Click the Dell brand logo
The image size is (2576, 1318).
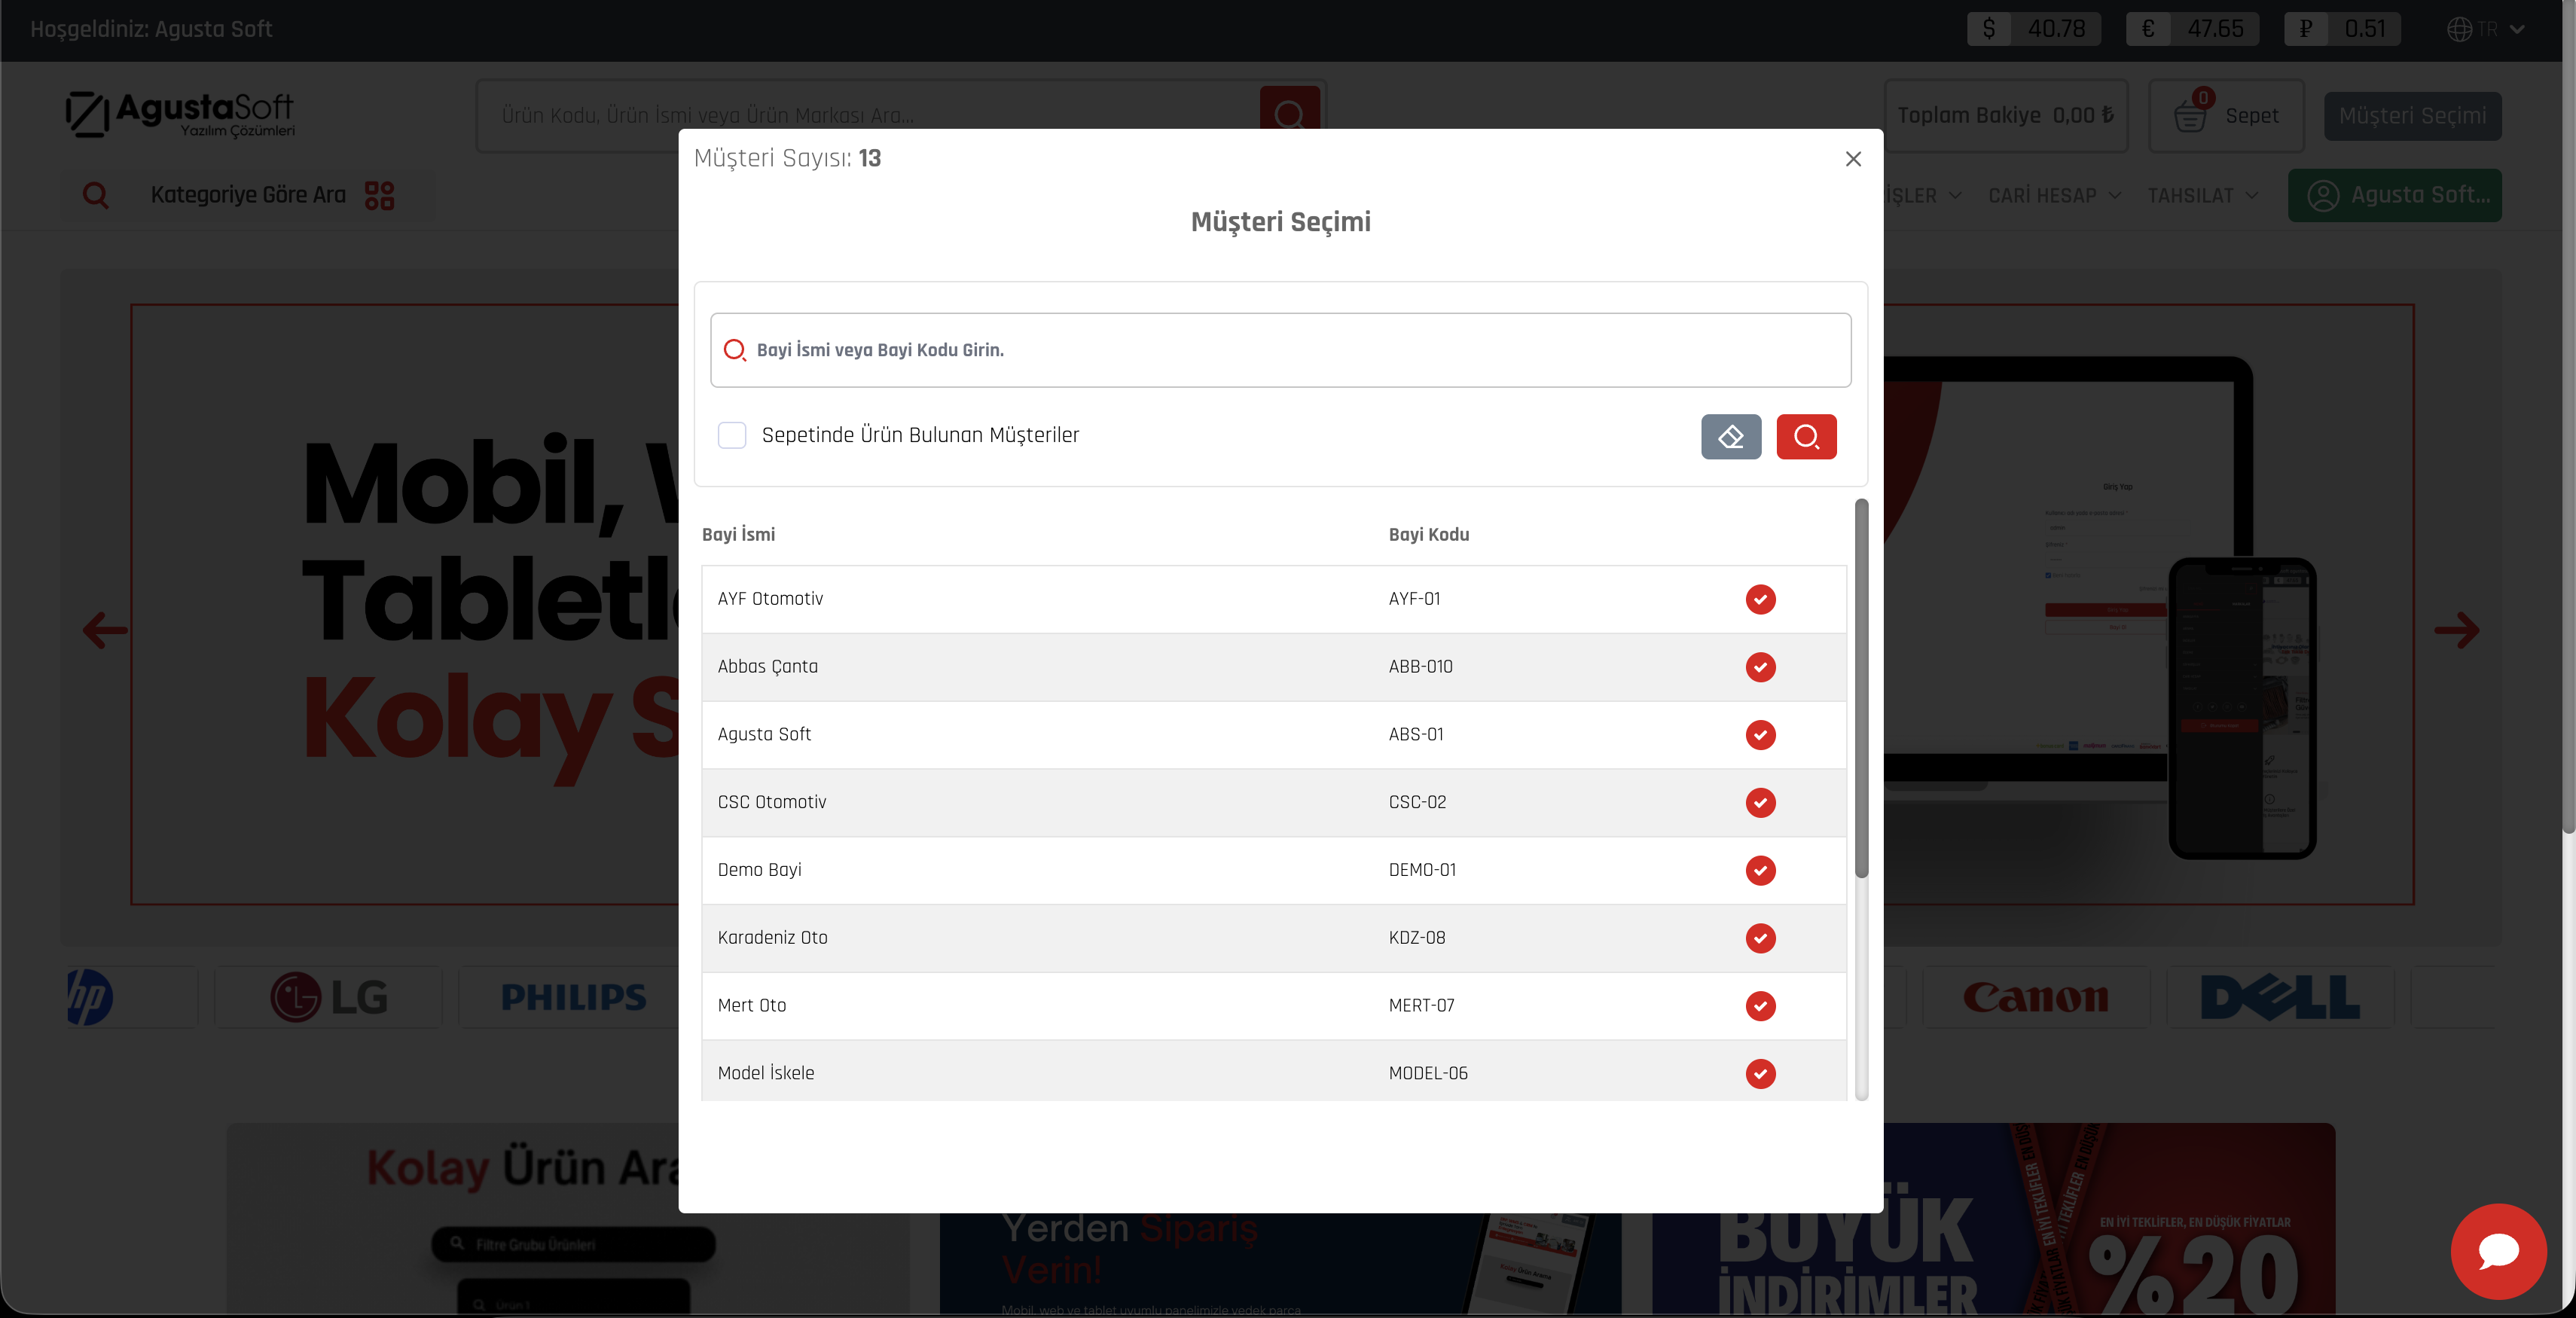(x=2280, y=997)
